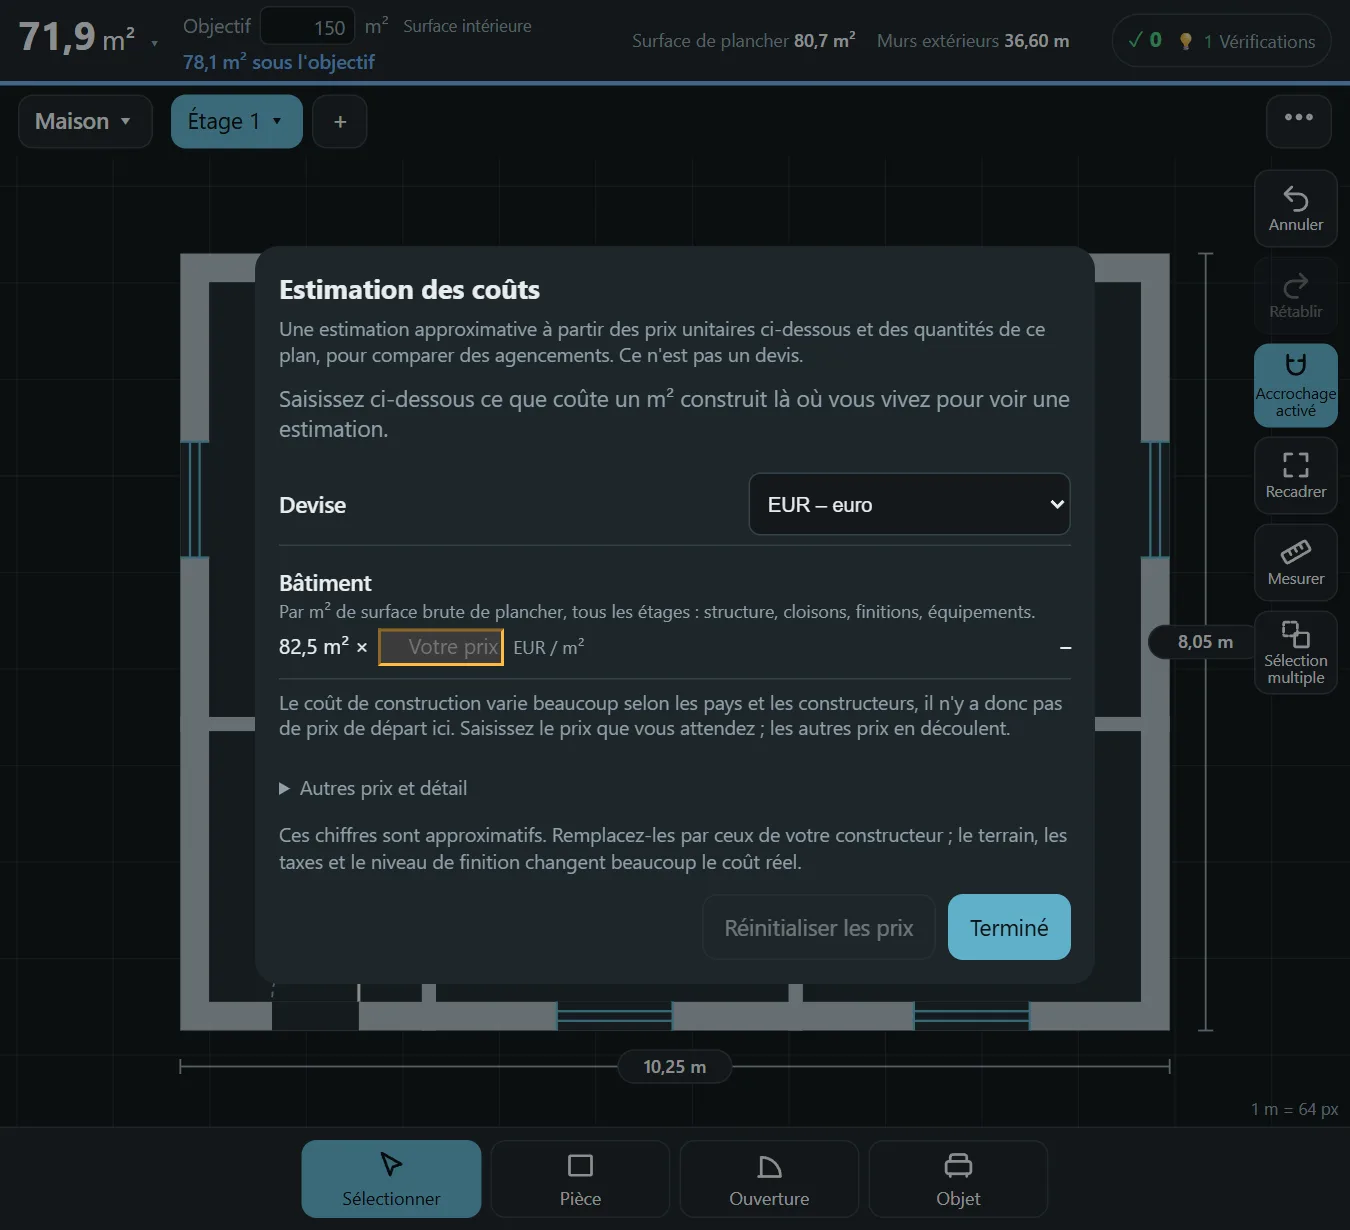This screenshot has width=1350, height=1230.
Task: Click the 10,25 m width dimension label
Action: click(674, 1067)
